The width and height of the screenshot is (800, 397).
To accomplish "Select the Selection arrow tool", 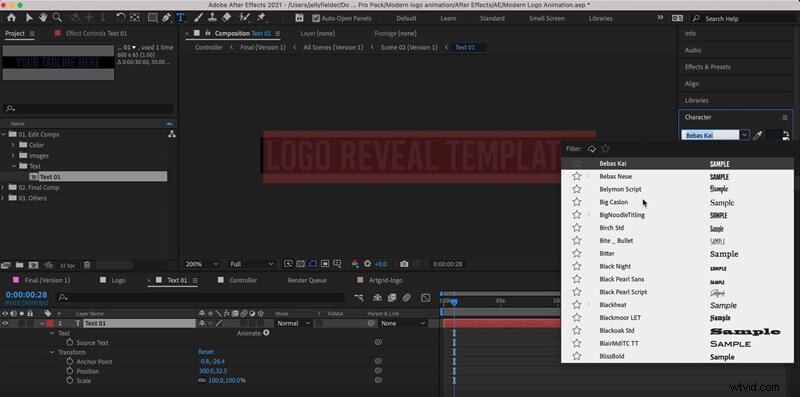I will 29,18.
